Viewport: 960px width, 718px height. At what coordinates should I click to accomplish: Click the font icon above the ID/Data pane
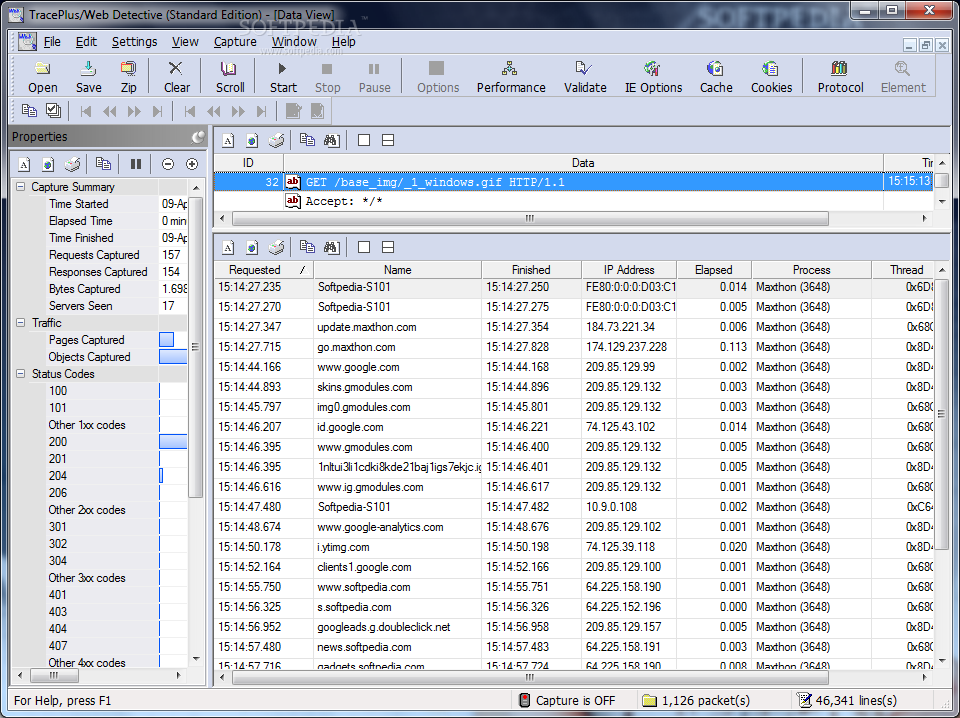click(x=228, y=141)
